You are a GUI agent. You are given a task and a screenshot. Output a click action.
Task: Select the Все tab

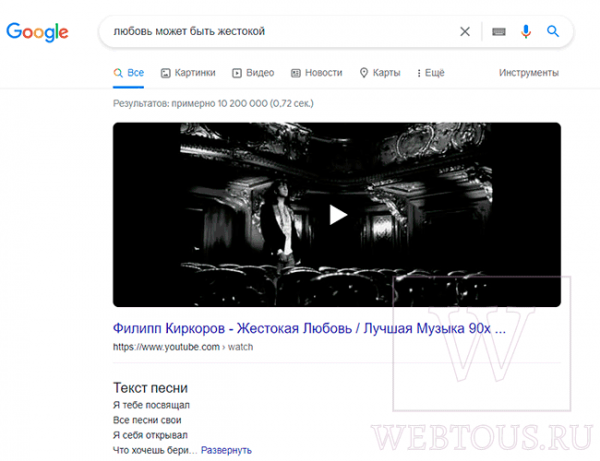[129, 73]
